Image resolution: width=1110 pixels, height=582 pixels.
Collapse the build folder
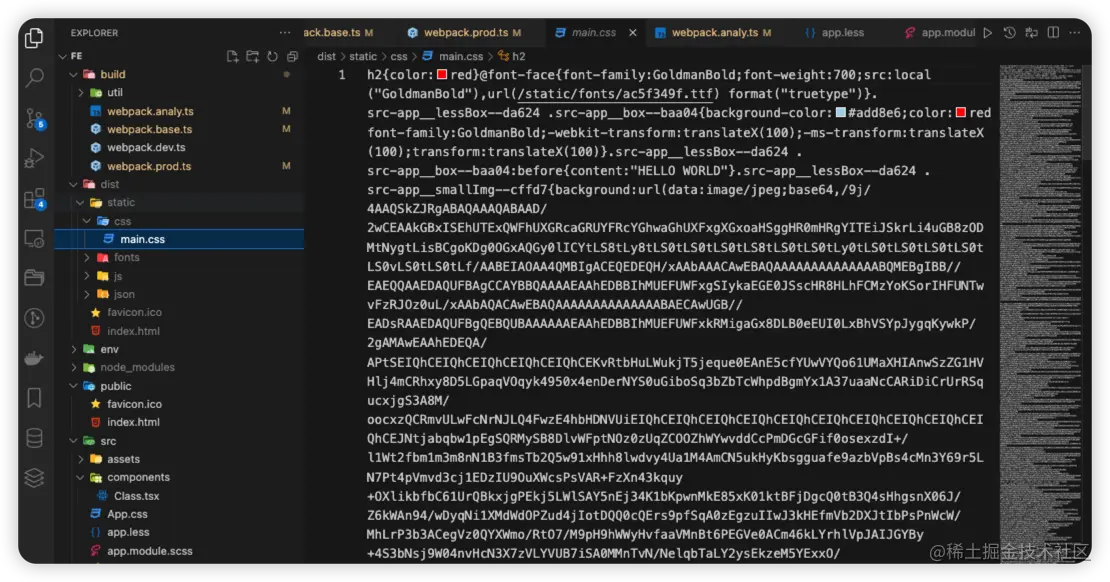tap(113, 74)
